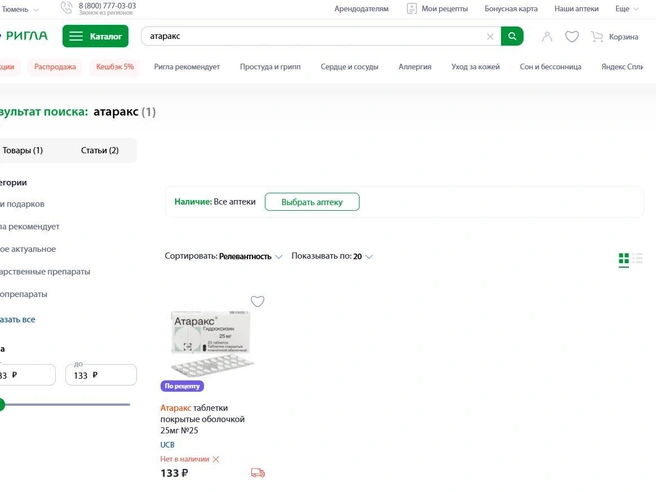Click the 133 ₽ product price

(174, 473)
